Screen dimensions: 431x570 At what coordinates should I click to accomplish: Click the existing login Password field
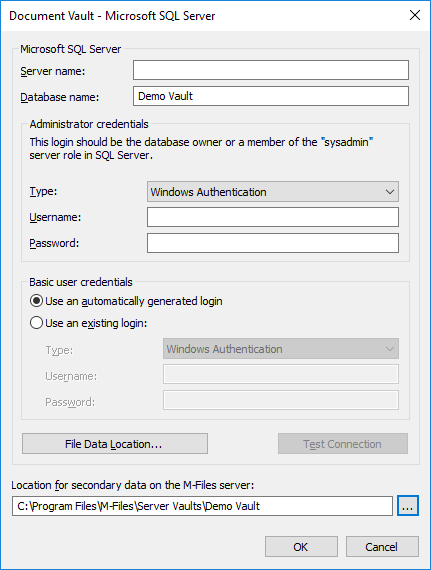281,400
